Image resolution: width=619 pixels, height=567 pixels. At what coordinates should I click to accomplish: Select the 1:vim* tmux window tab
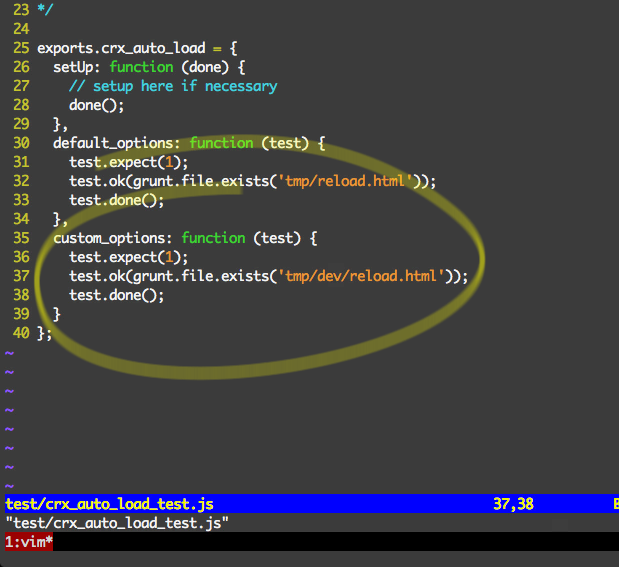pos(29,542)
